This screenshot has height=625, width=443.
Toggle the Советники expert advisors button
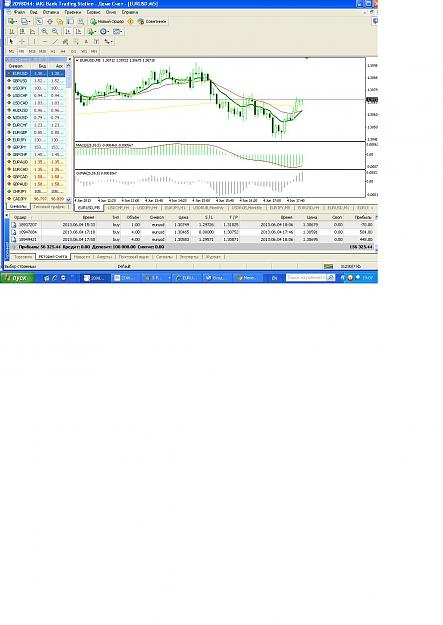click(152, 22)
